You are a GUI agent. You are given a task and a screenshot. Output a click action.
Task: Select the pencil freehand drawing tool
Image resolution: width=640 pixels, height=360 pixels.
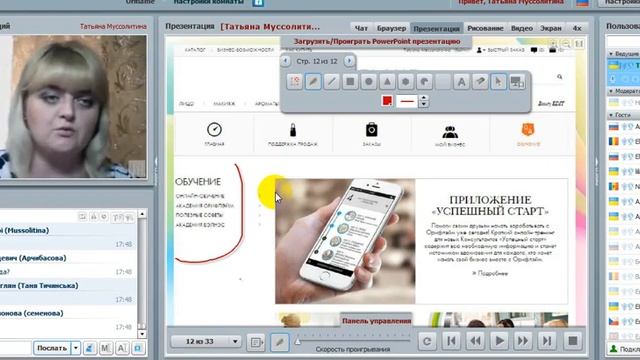313,82
